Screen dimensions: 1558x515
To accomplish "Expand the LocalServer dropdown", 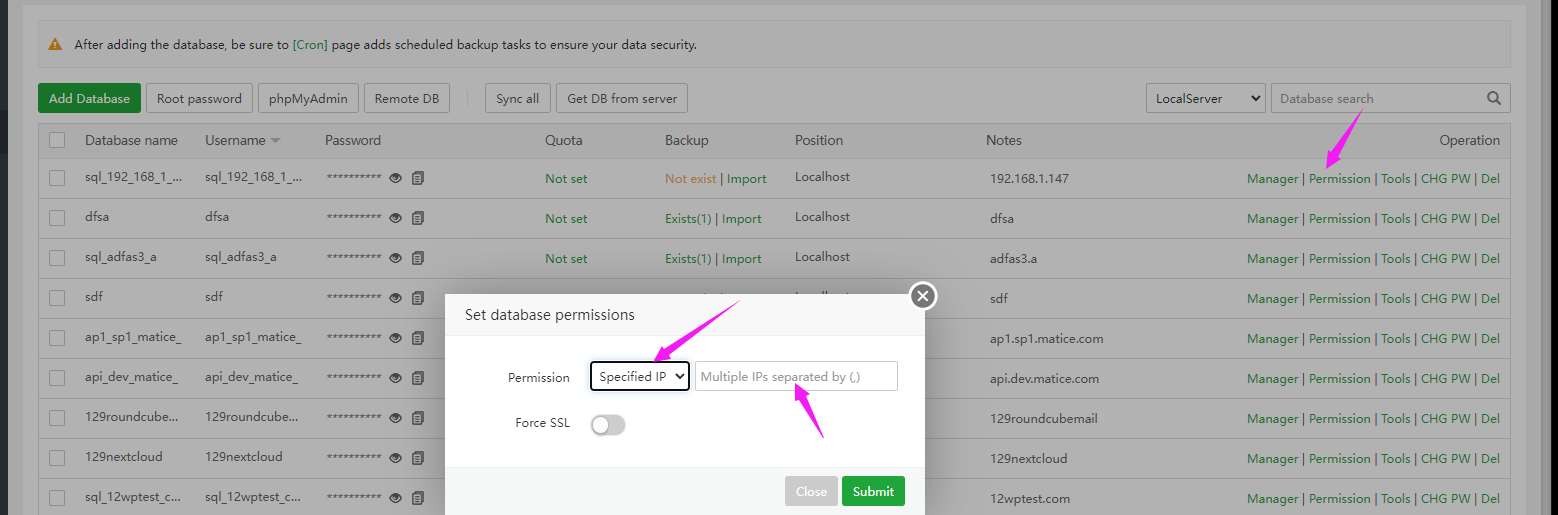I will pyautogui.click(x=1205, y=98).
